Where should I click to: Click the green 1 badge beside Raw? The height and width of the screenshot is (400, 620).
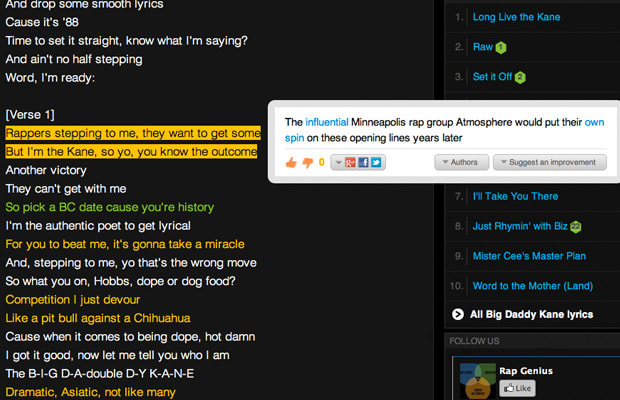click(501, 47)
